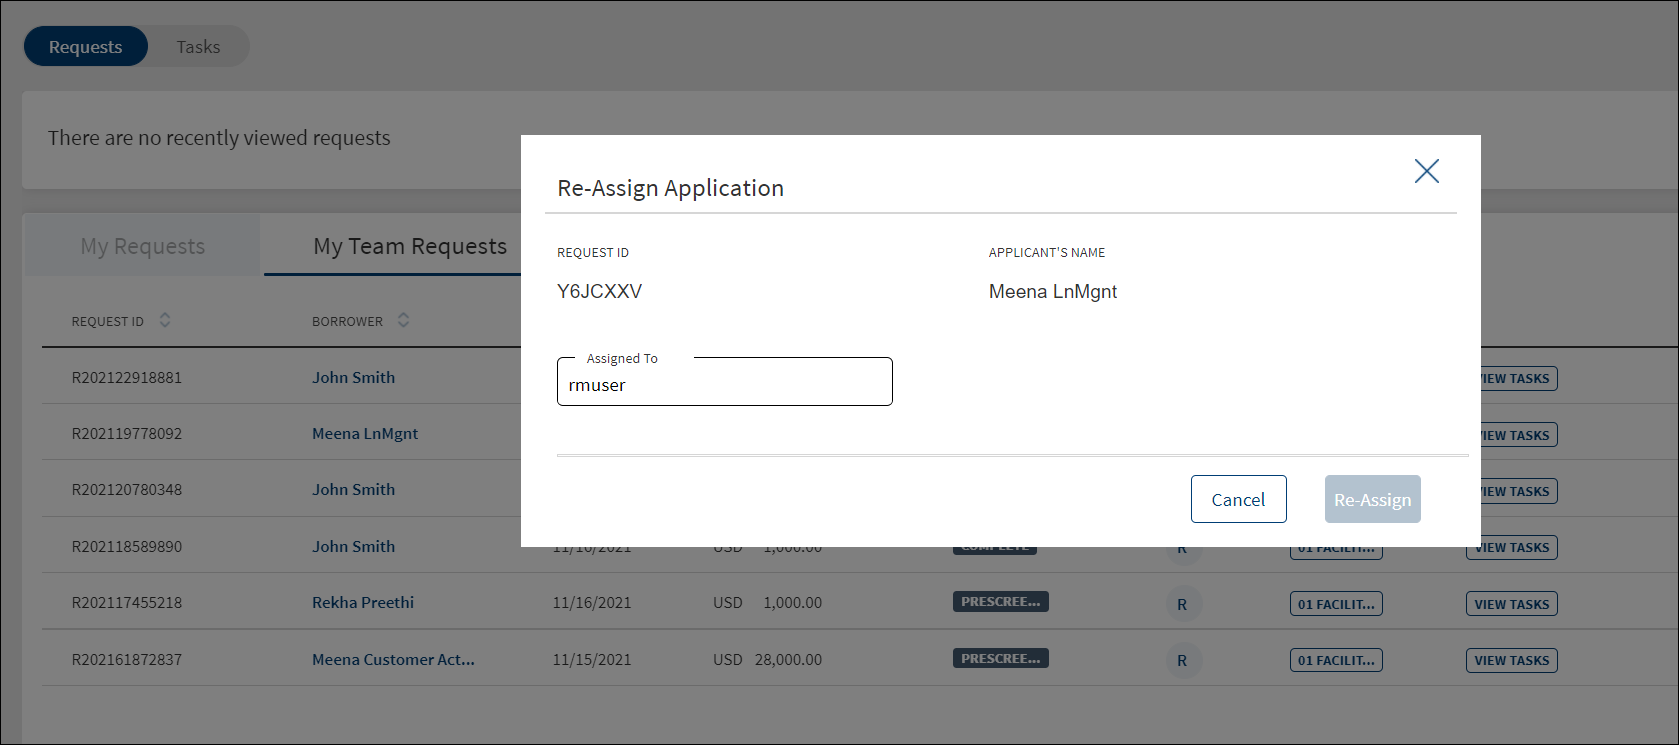Open borrower Rekha Preethi link
The height and width of the screenshot is (745, 1679).
[x=363, y=602]
